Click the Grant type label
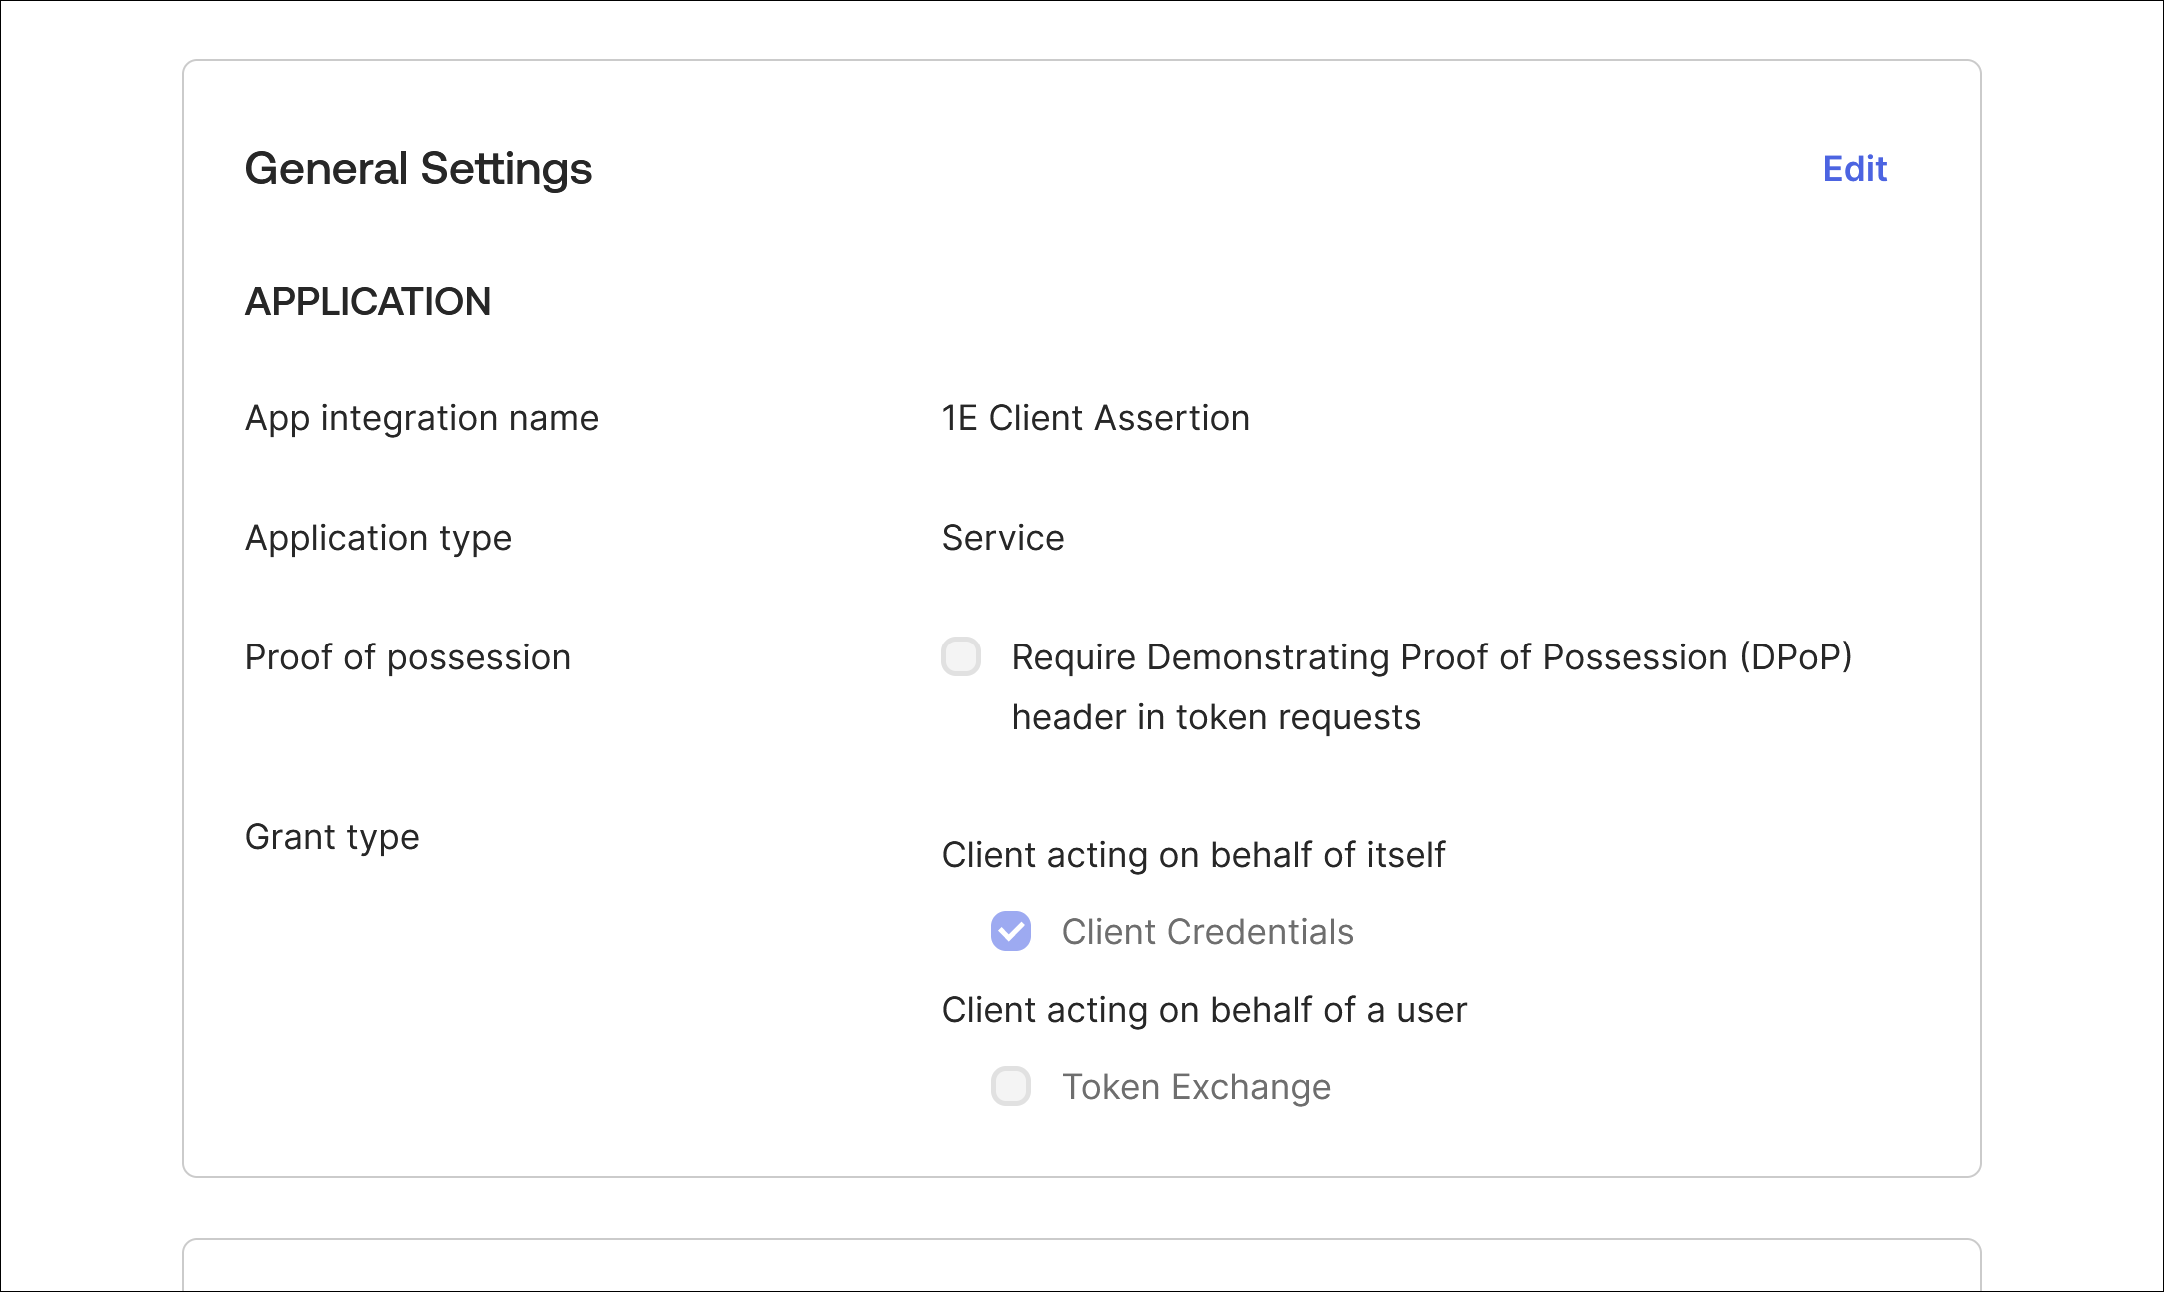The height and width of the screenshot is (1292, 2164). coord(332,837)
